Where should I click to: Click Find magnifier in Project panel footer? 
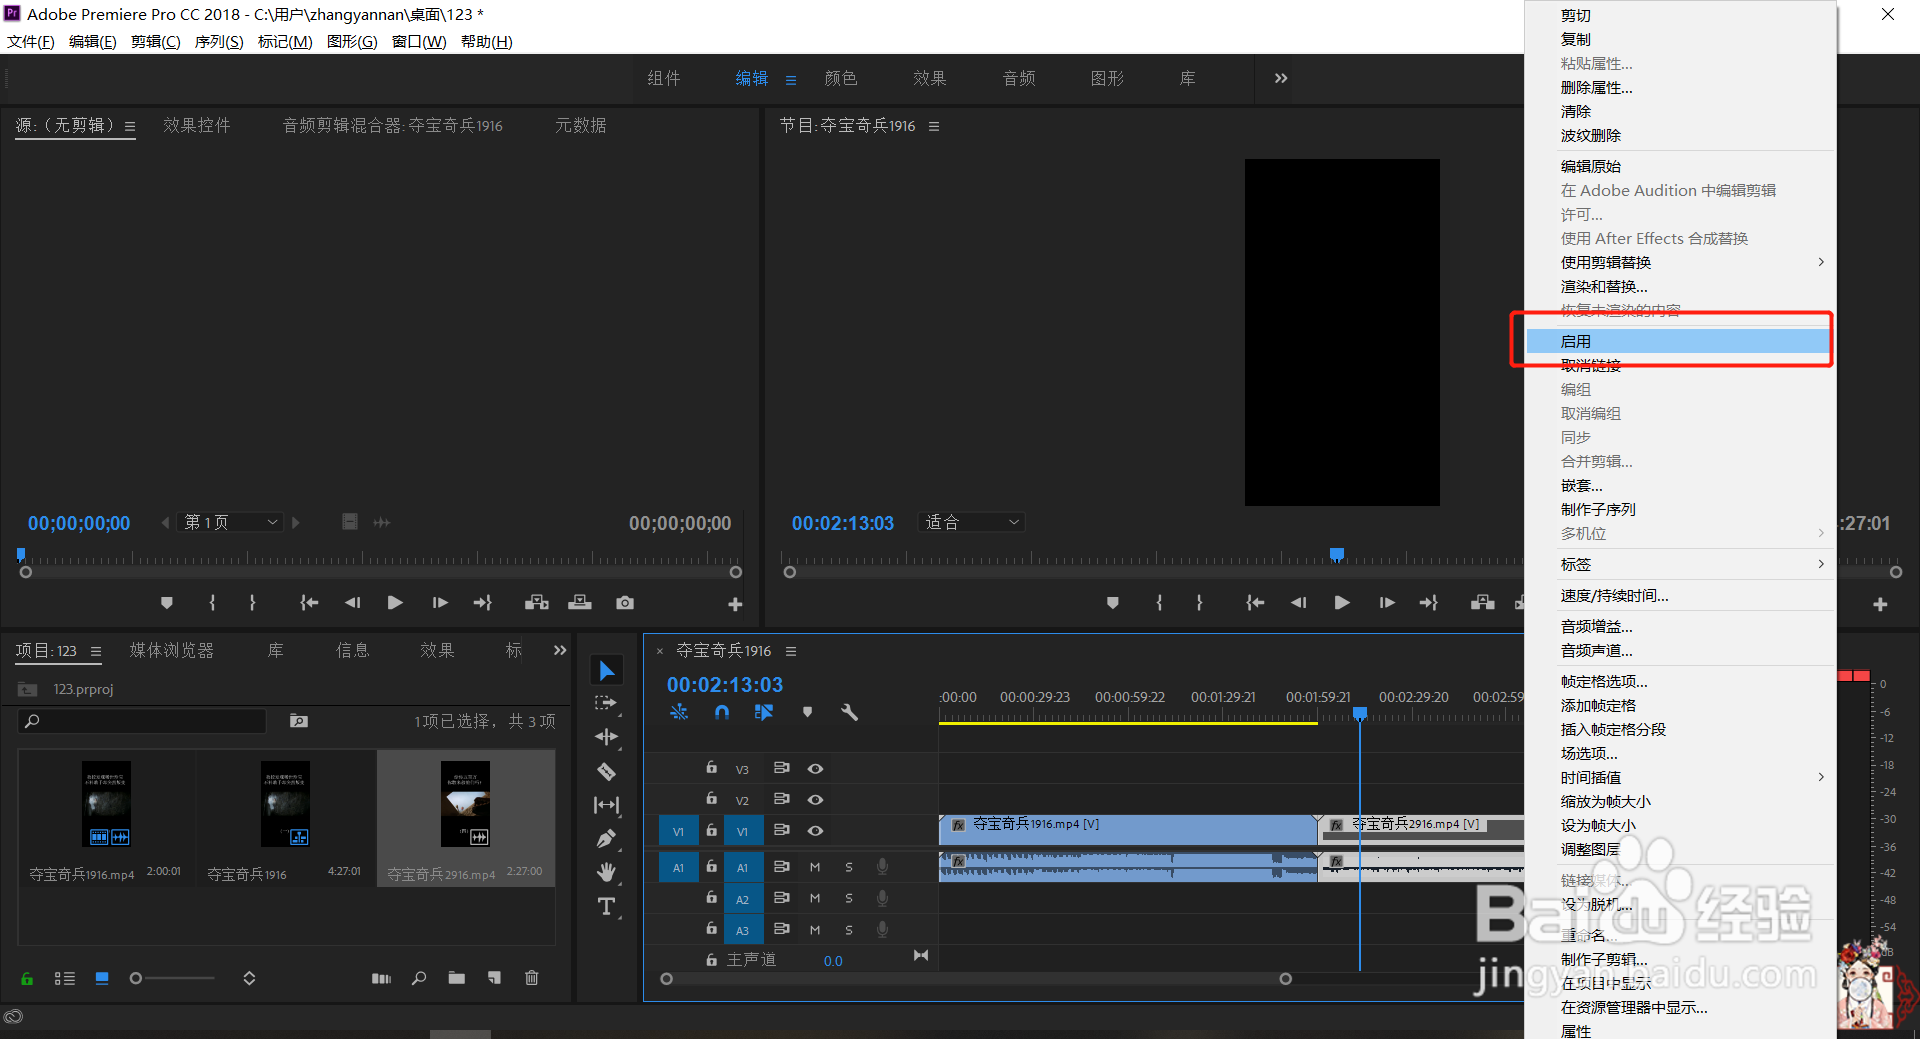[419, 978]
